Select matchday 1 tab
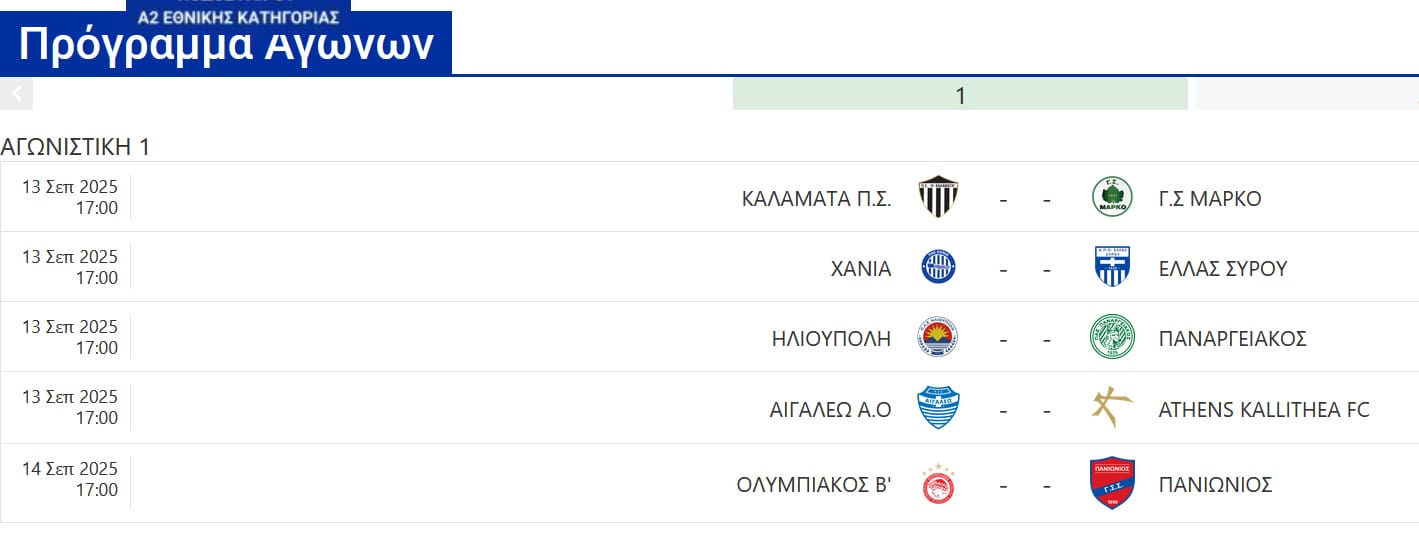The width and height of the screenshot is (1419, 552). (x=960, y=95)
